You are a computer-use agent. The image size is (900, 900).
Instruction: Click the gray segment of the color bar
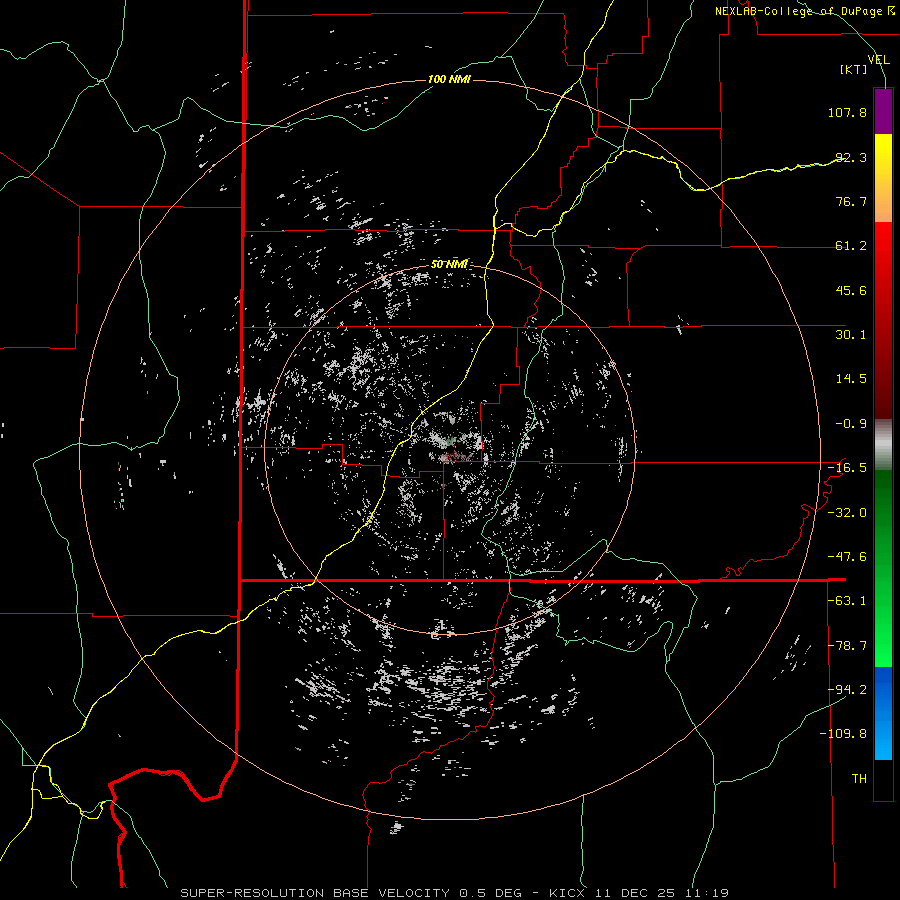[x=883, y=445]
